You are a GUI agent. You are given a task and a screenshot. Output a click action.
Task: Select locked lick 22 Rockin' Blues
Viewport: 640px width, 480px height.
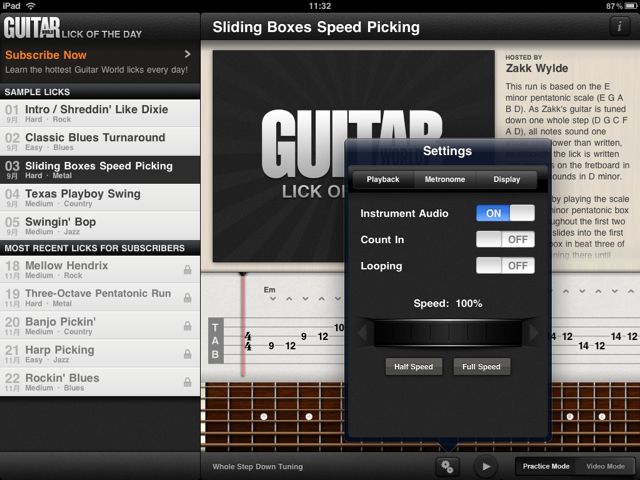tap(100, 382)
